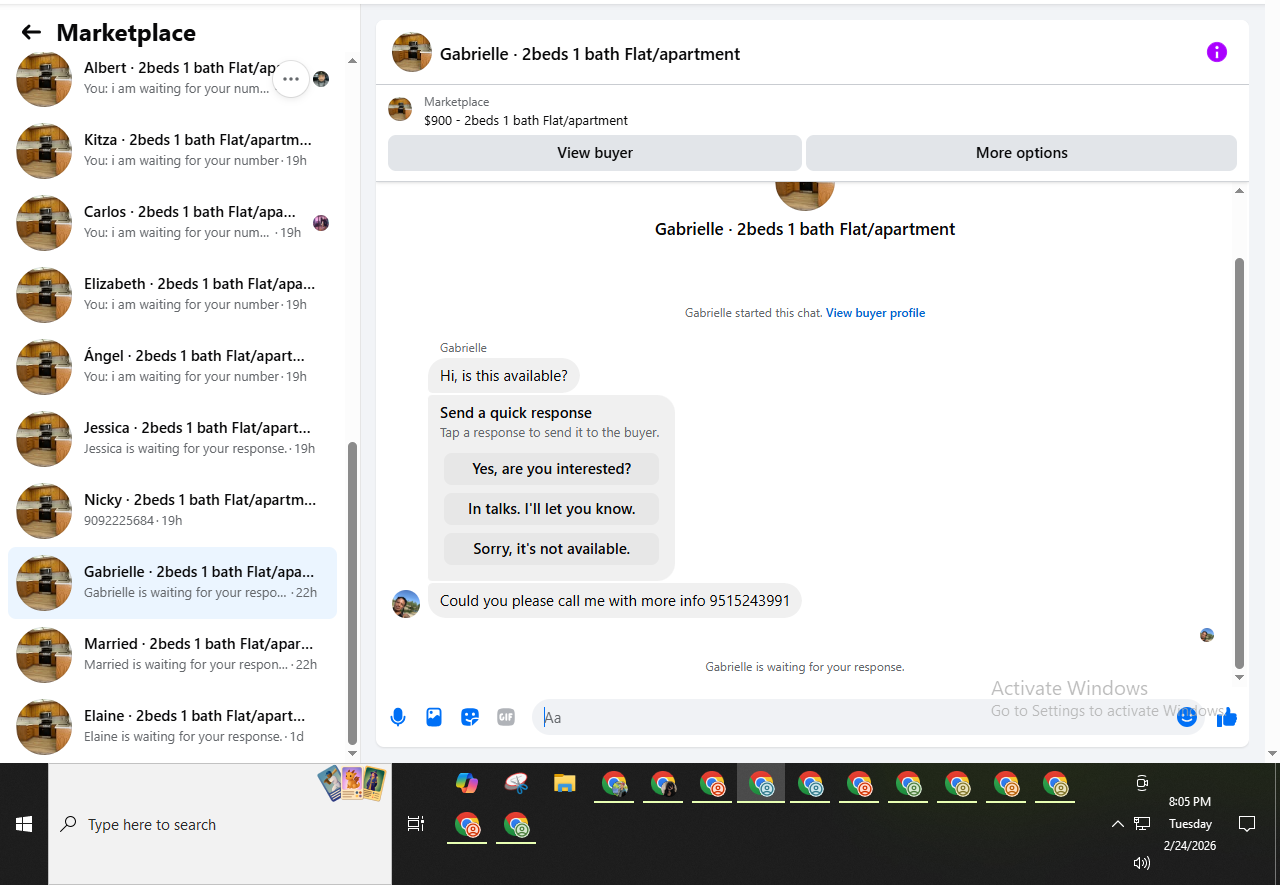Viewport: 1280px width, 885px height.
Task: Click the highlighted active Chrome taskbar icon
Action: pyautogui.click(x=762, y=784)
